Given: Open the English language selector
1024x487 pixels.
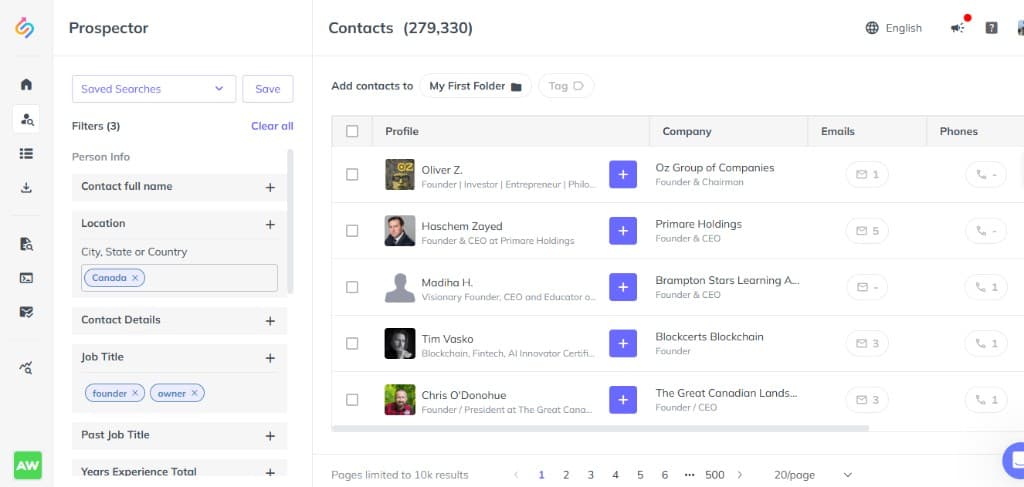Looking at the screenshot, I should coord(893,28).
